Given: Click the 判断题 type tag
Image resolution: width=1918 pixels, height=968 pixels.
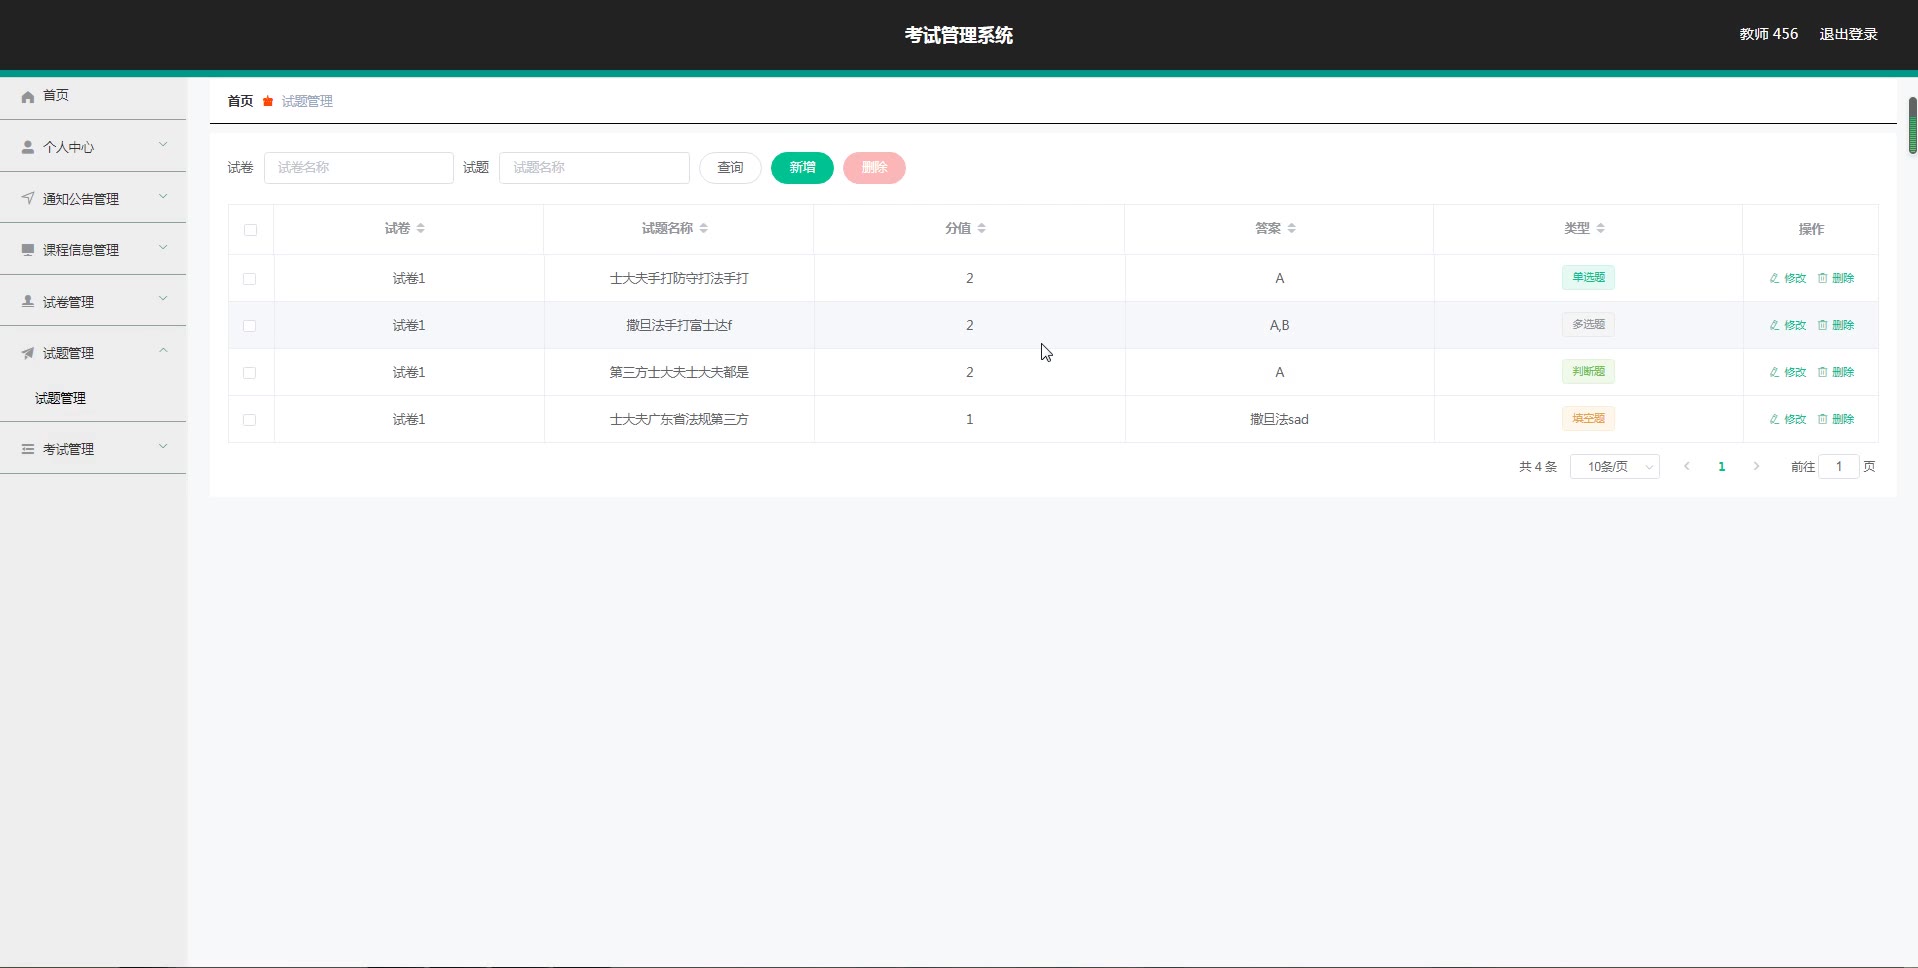Looking at the screenshot, I should pos(1588,372).
